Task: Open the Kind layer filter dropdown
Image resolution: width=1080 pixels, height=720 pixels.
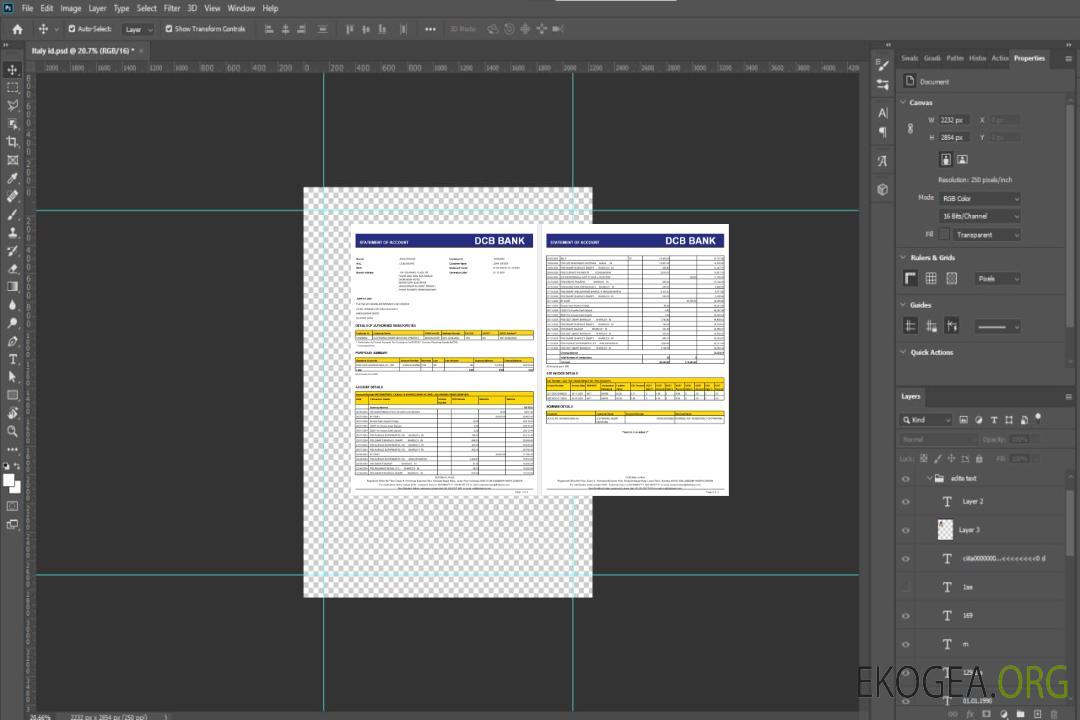Action: coord(926,420)
